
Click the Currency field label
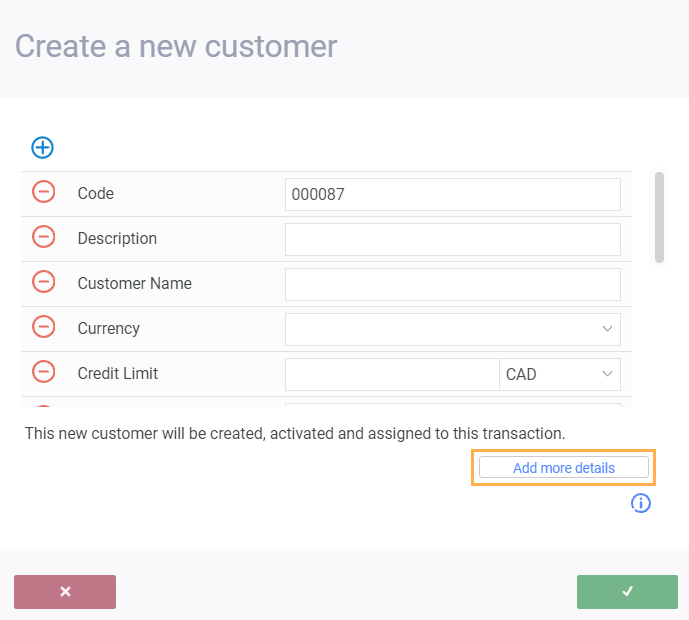click(109, 328)
